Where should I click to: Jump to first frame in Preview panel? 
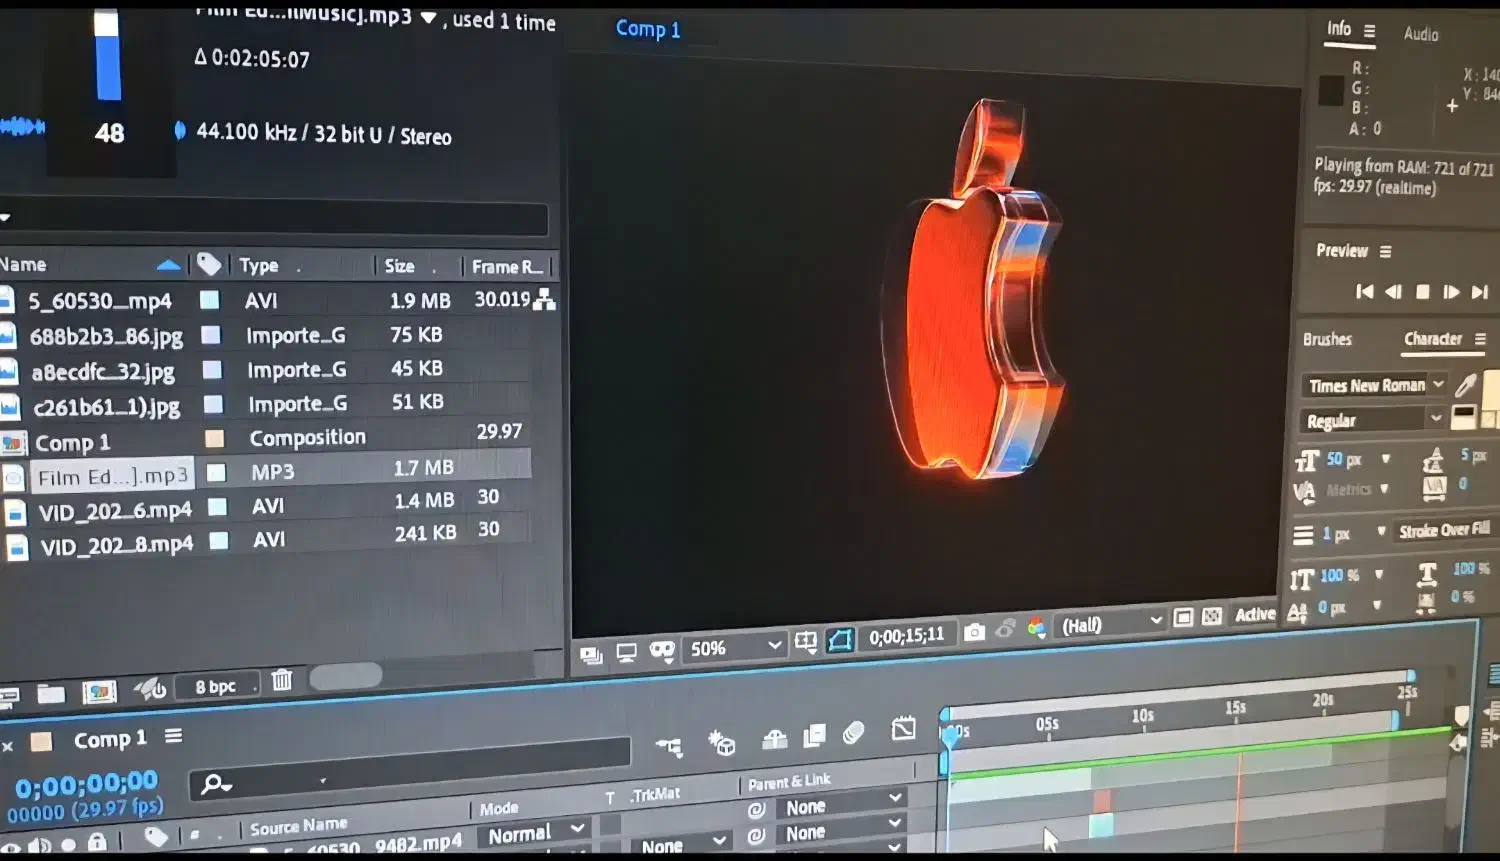[1364, 292]
